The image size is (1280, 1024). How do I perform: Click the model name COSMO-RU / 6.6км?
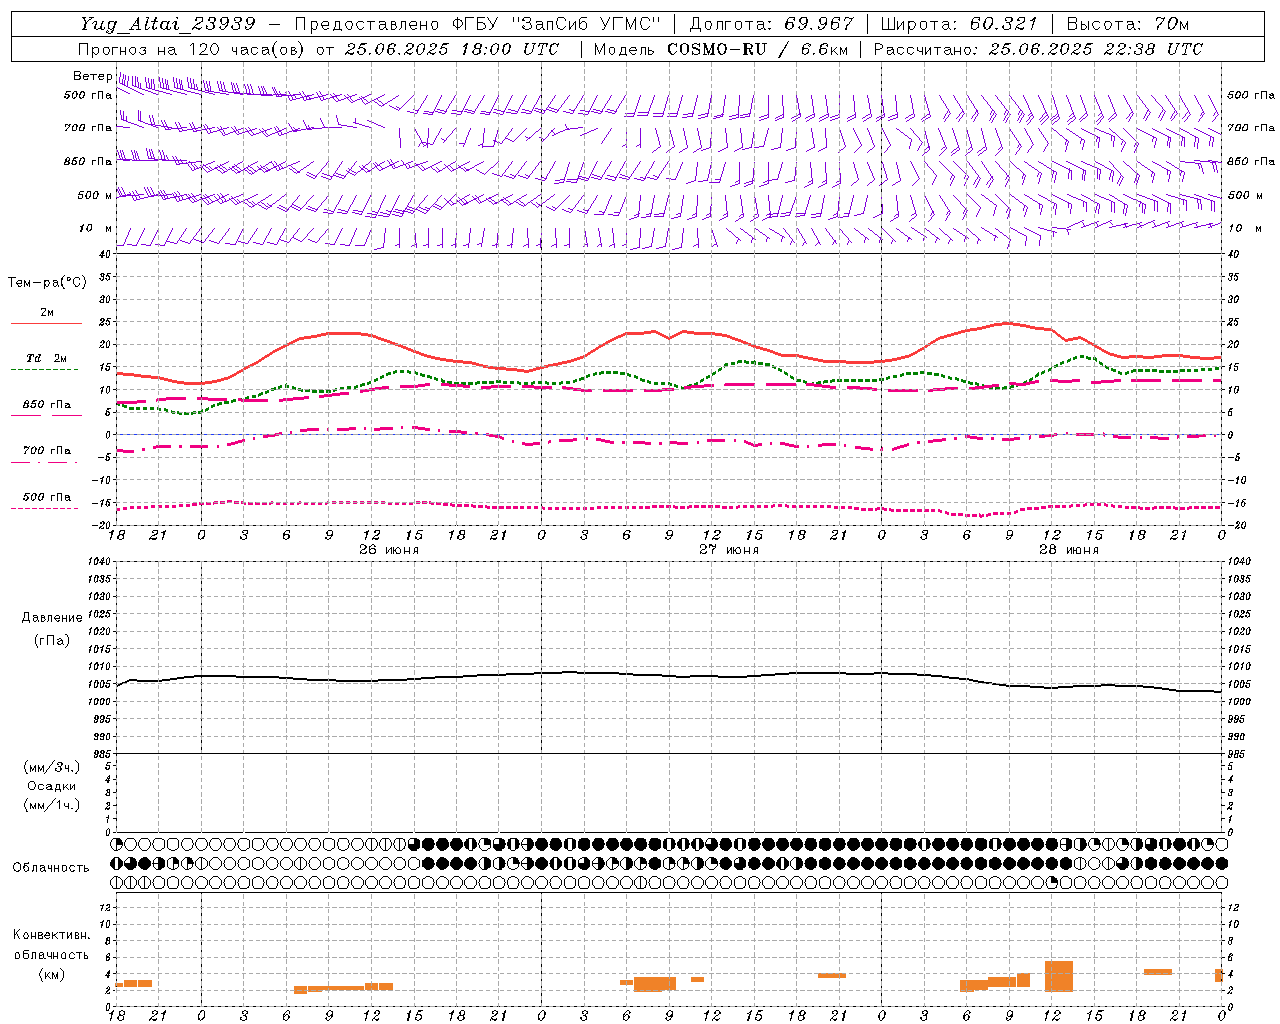[x=758, y=49]
